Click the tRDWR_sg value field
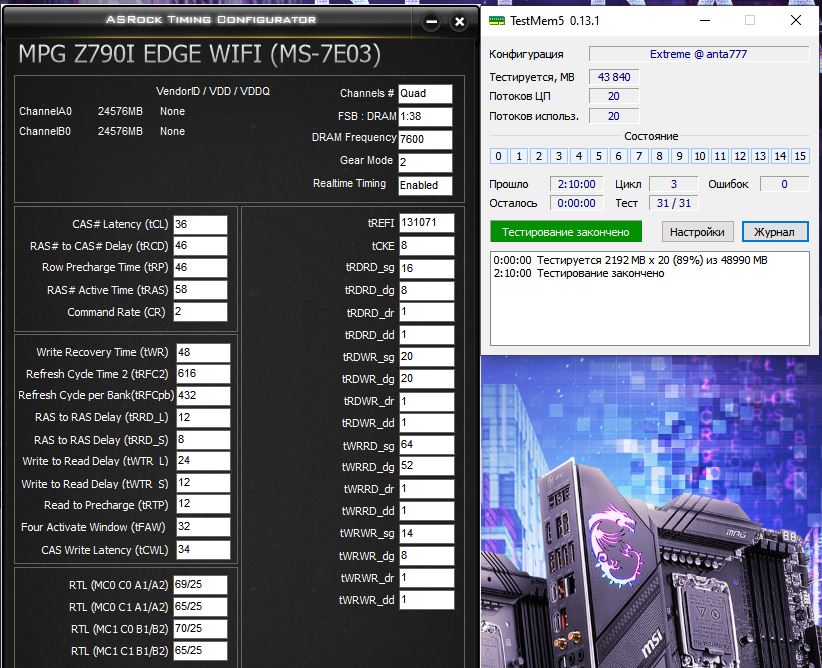The height and width of the screenshot is (668, 822). pos(427,357)
